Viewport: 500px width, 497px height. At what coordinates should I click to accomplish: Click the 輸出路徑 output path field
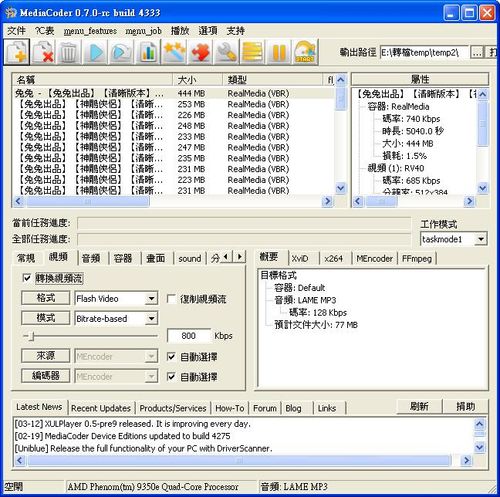click(x=424, y=53)
